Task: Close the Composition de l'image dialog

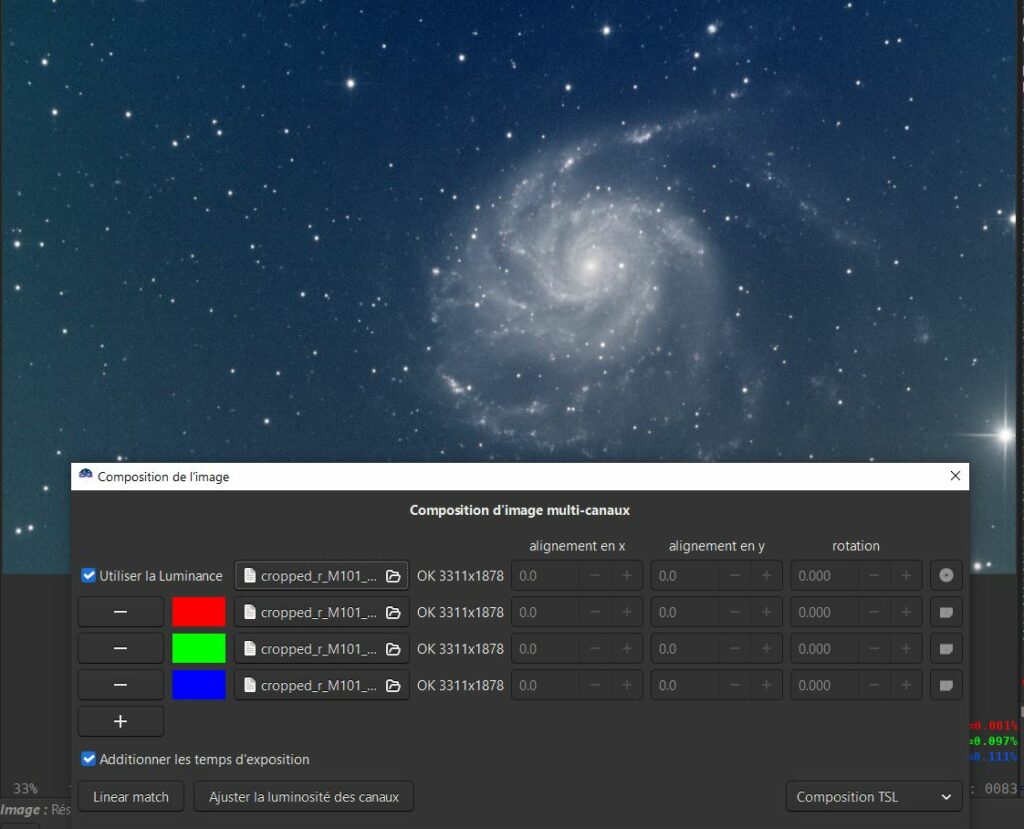Action: (954, 477)
